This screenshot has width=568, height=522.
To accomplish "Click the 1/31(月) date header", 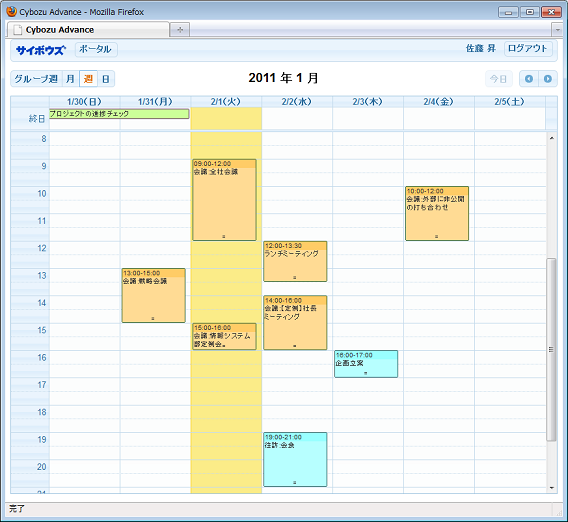I will point(155,102).
